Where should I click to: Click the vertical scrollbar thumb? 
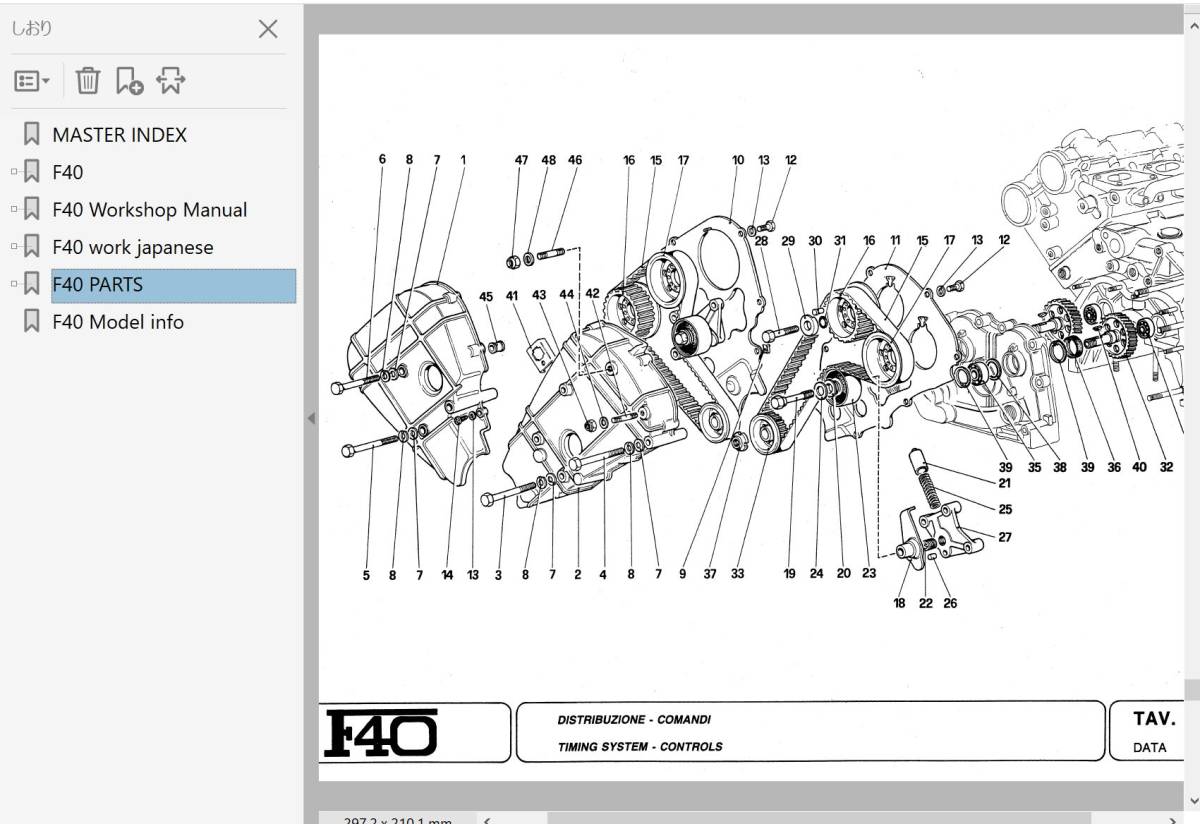[1192, 690]
